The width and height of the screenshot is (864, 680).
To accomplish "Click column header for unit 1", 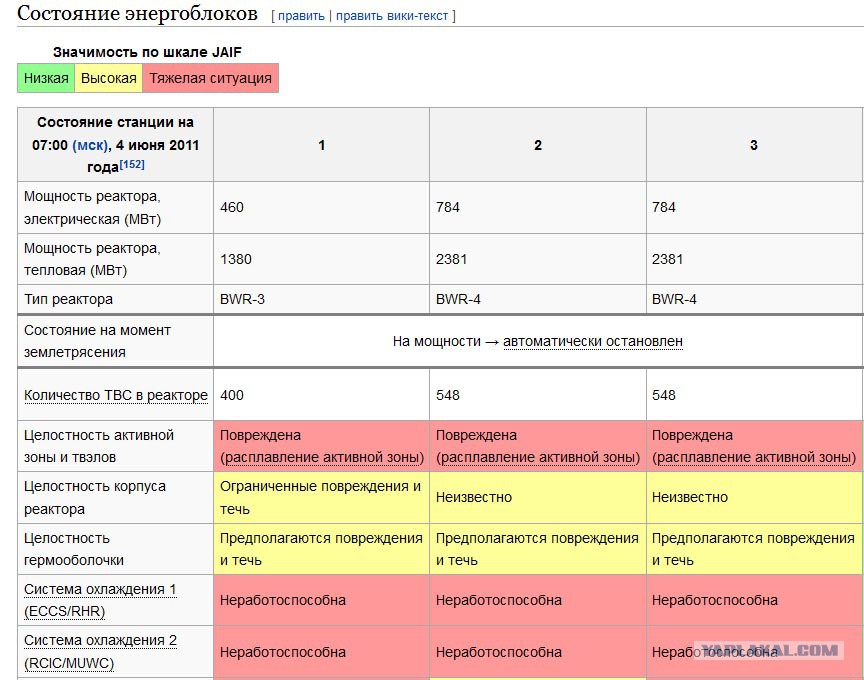I will coord(321,145).
